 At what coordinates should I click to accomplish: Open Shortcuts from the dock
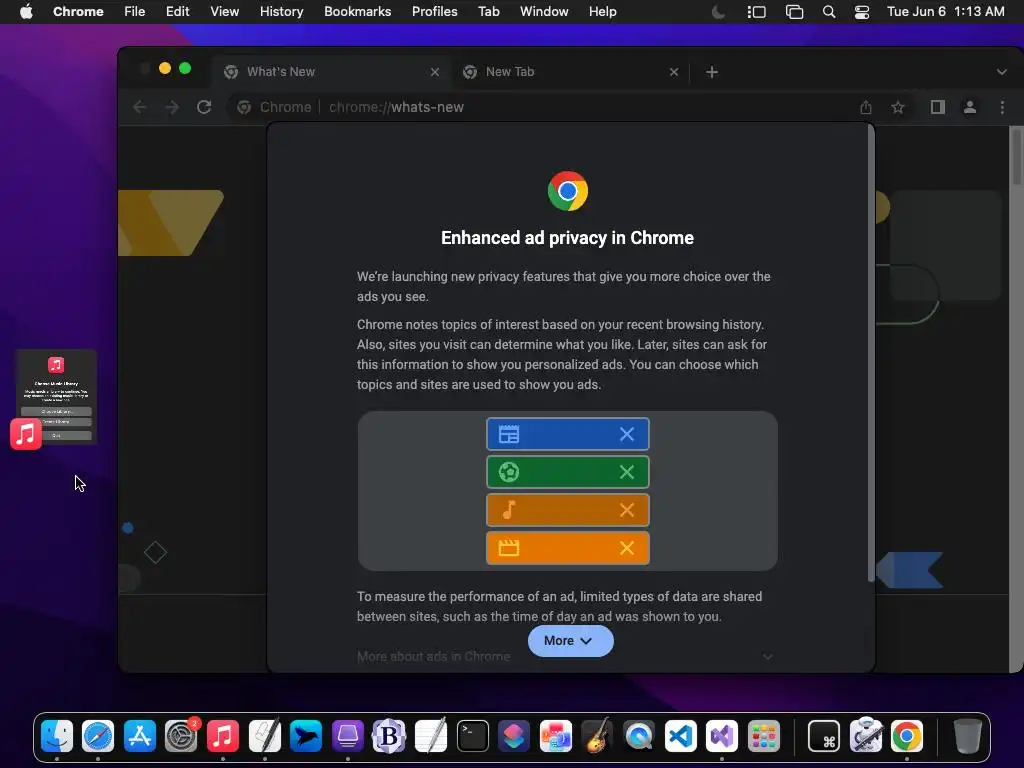tap(514, 736)
